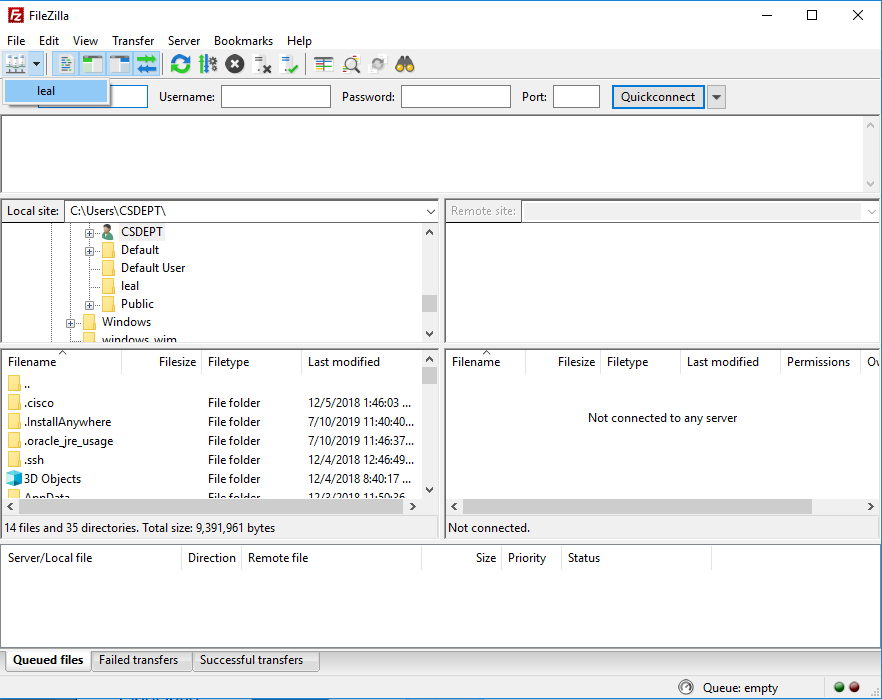Toggle message log display
The width and height of the screenshot is (882, 700).
click(x=66, y=64)
